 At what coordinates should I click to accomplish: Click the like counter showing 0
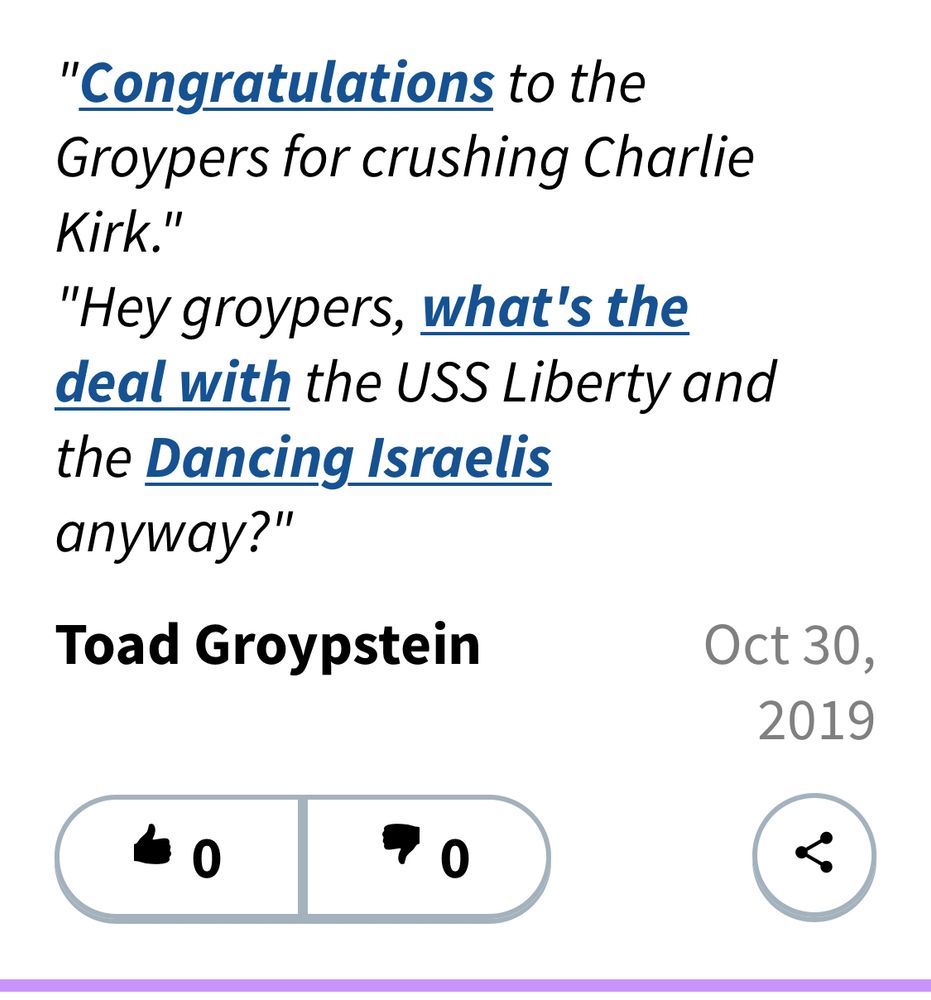coord(206,857)
